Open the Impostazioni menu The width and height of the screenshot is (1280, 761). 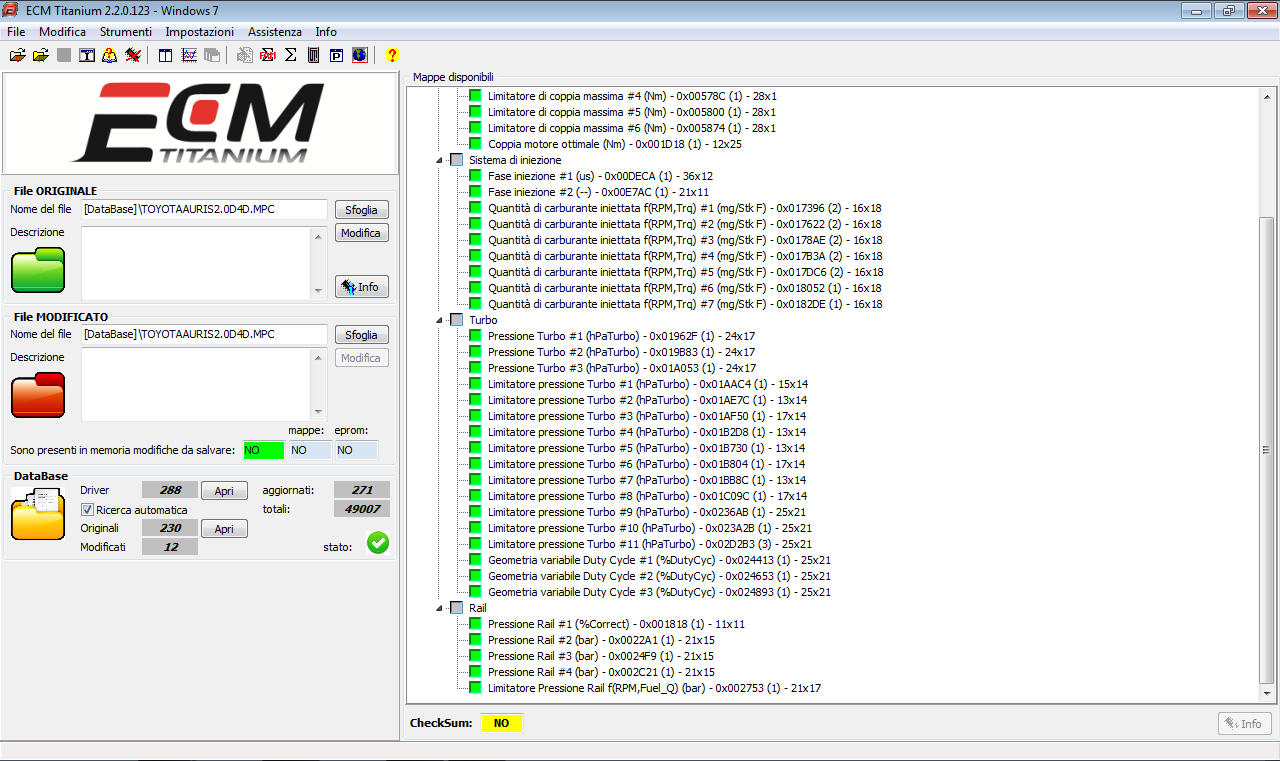[200, 32]
